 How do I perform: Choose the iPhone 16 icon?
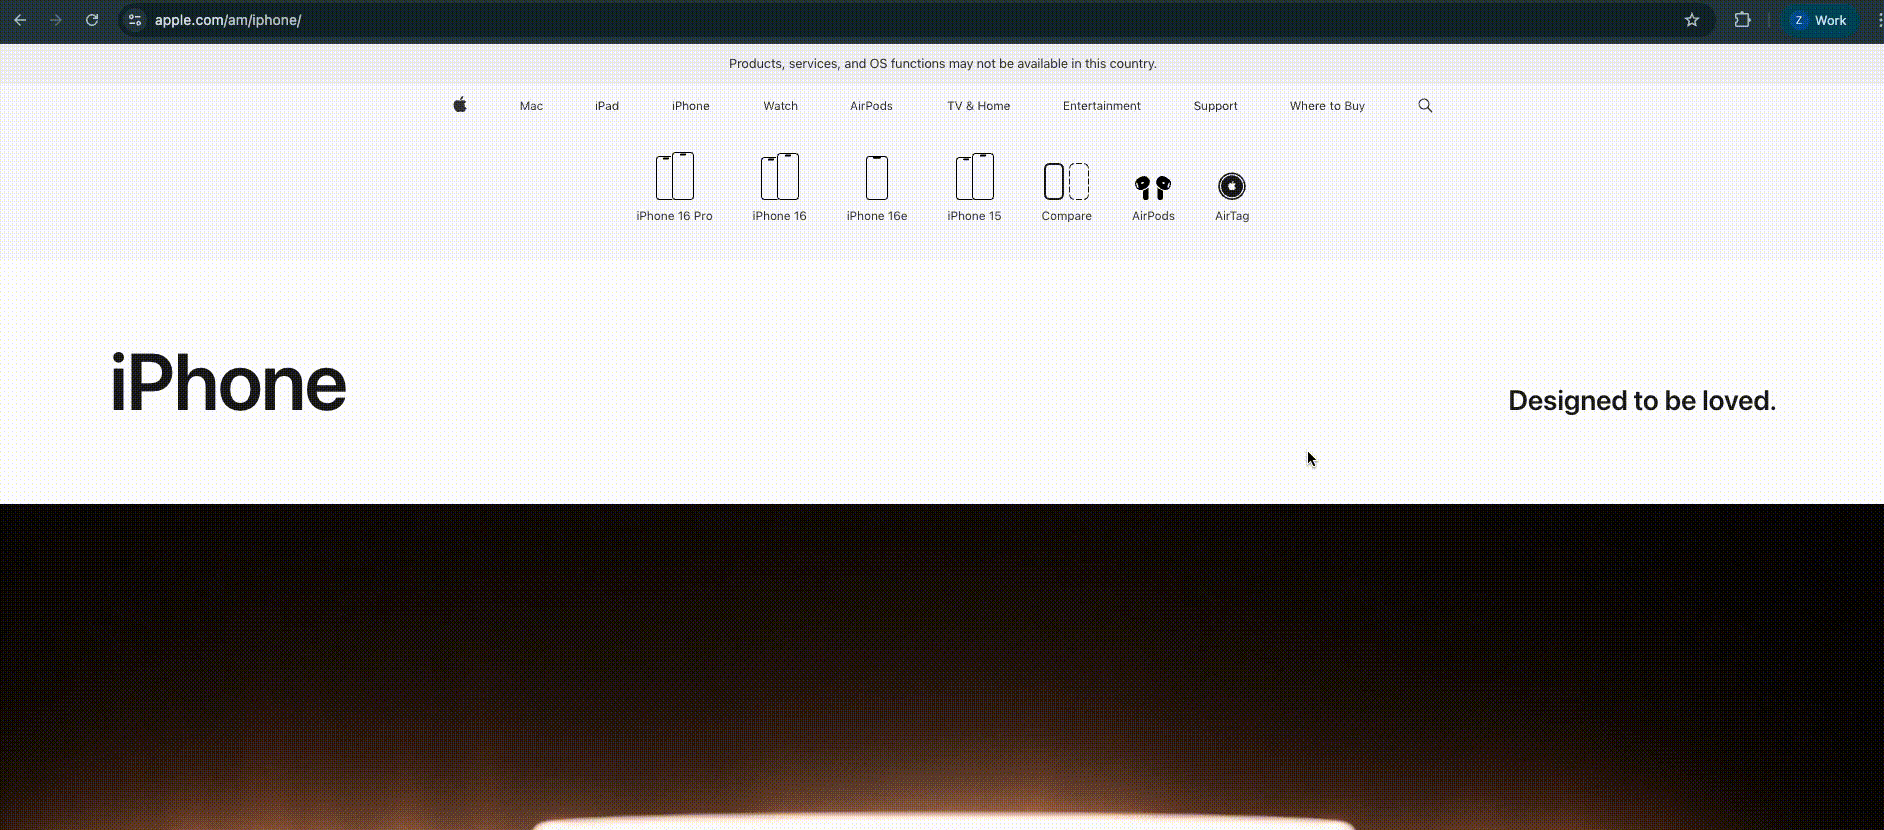[779, 177]
